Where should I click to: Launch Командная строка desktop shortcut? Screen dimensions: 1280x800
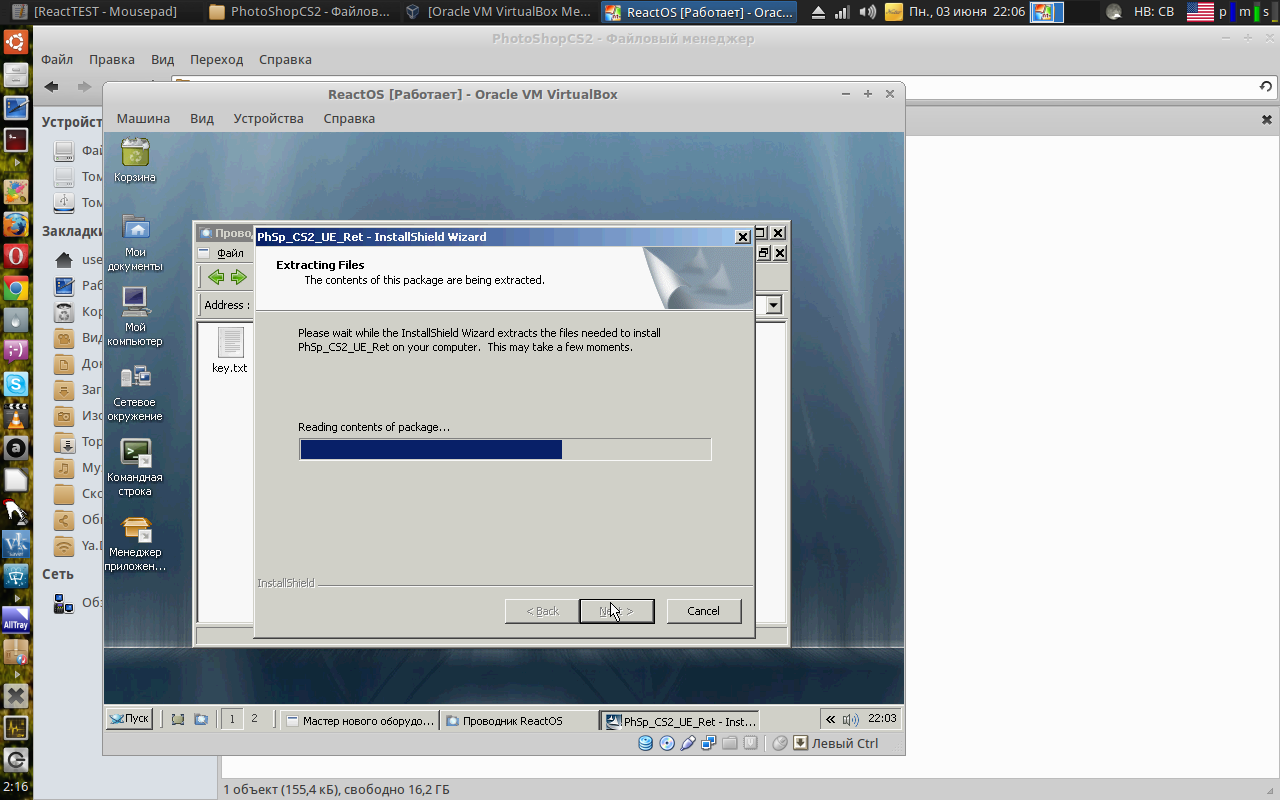[x=135, y=467]
